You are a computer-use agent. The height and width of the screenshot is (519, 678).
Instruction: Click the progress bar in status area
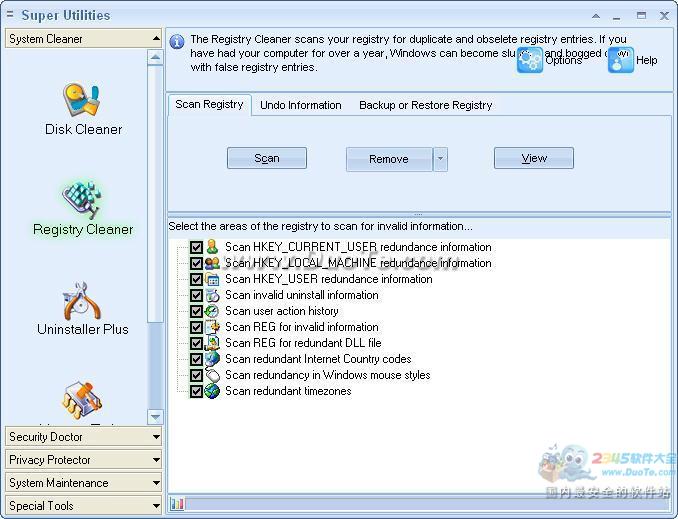(x=428, y=504)
